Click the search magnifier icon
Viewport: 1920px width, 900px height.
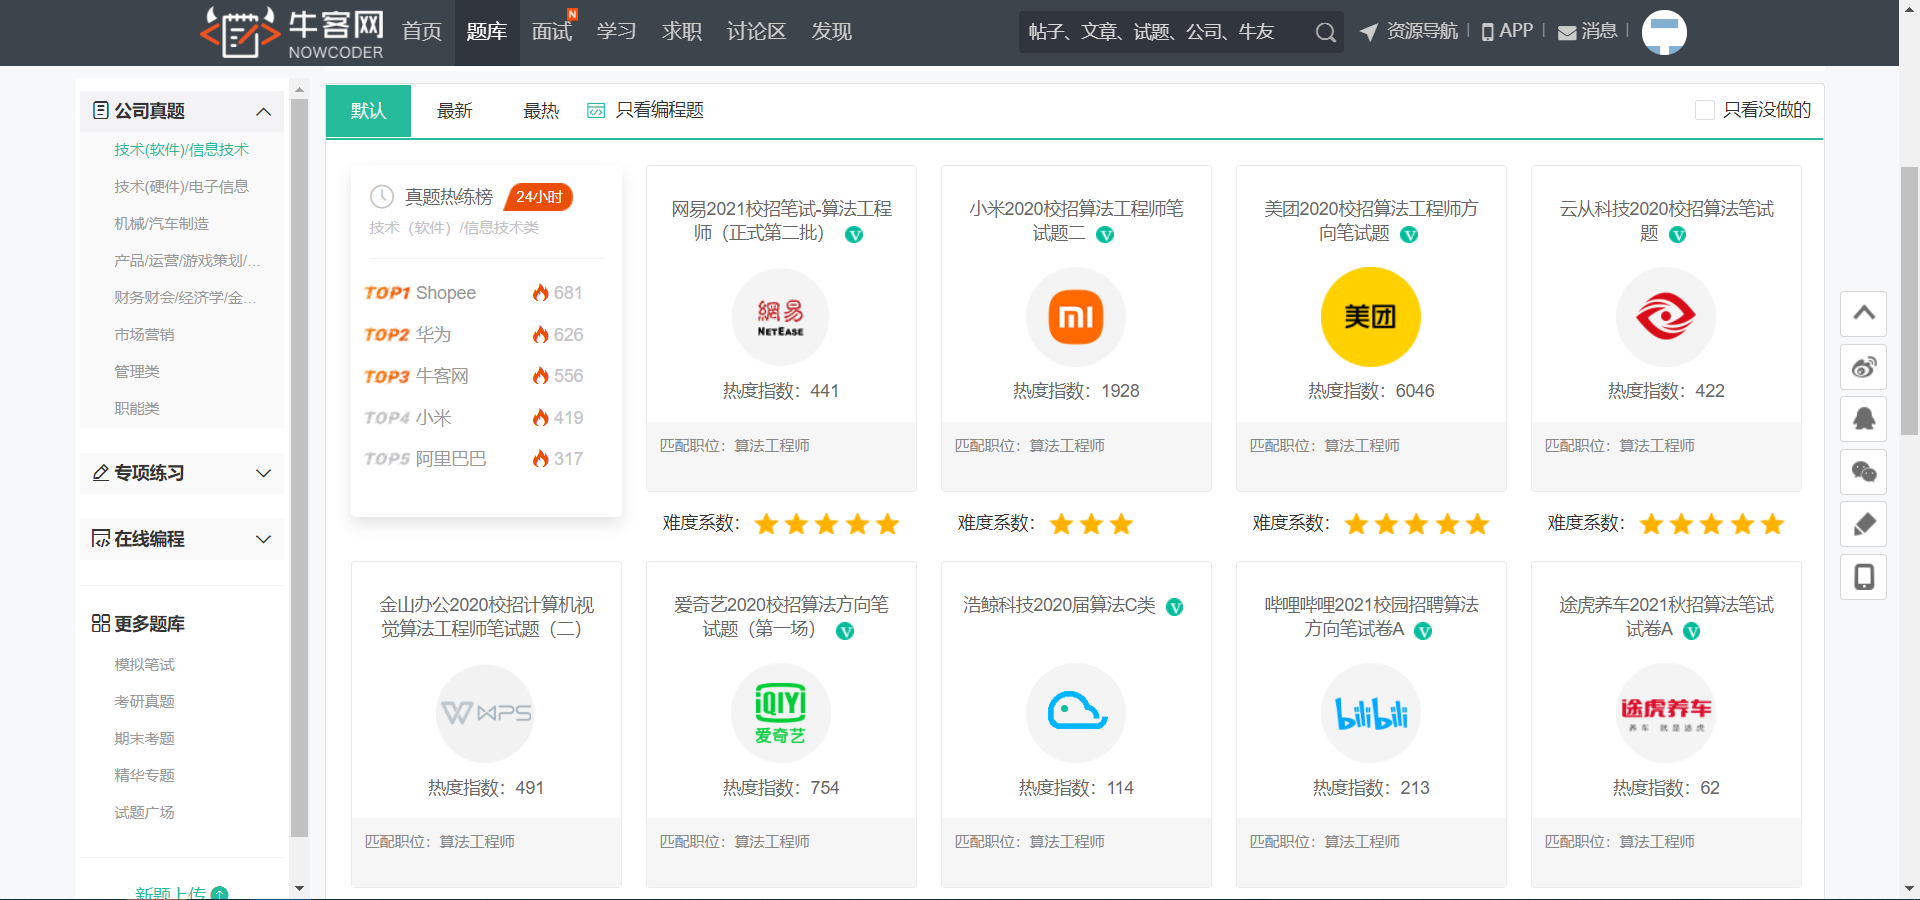1325,32
